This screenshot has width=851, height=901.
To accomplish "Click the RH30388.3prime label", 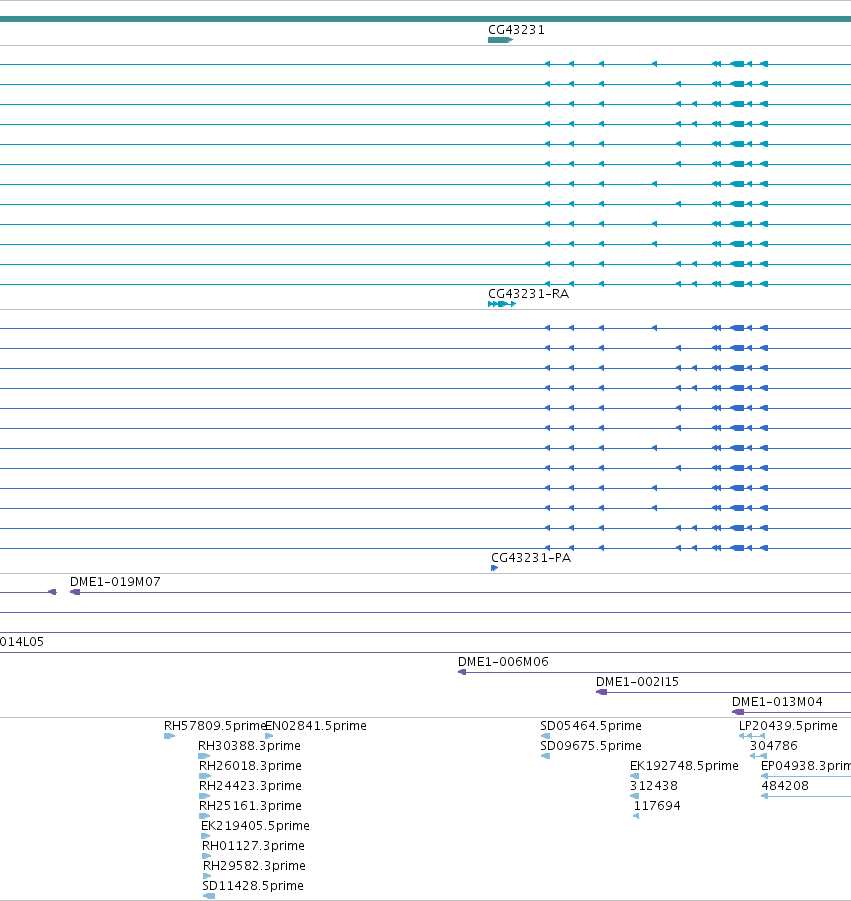I will [249, 746].
